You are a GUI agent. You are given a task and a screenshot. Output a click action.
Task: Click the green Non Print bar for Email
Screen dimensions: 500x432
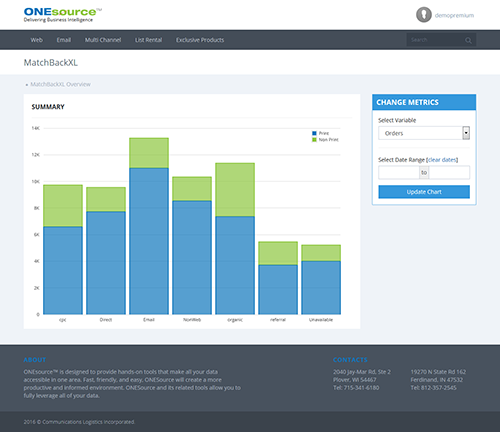coord(149,153)
